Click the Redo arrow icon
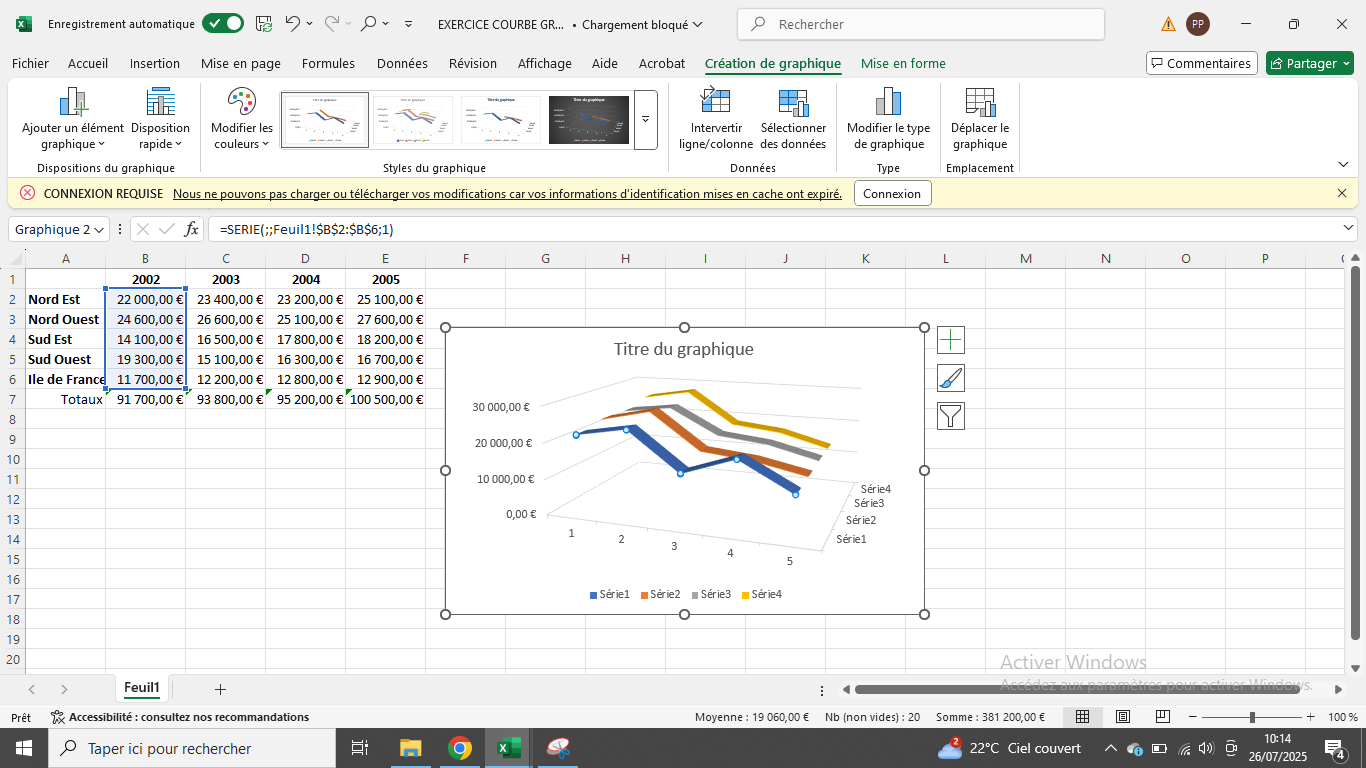 332,23
